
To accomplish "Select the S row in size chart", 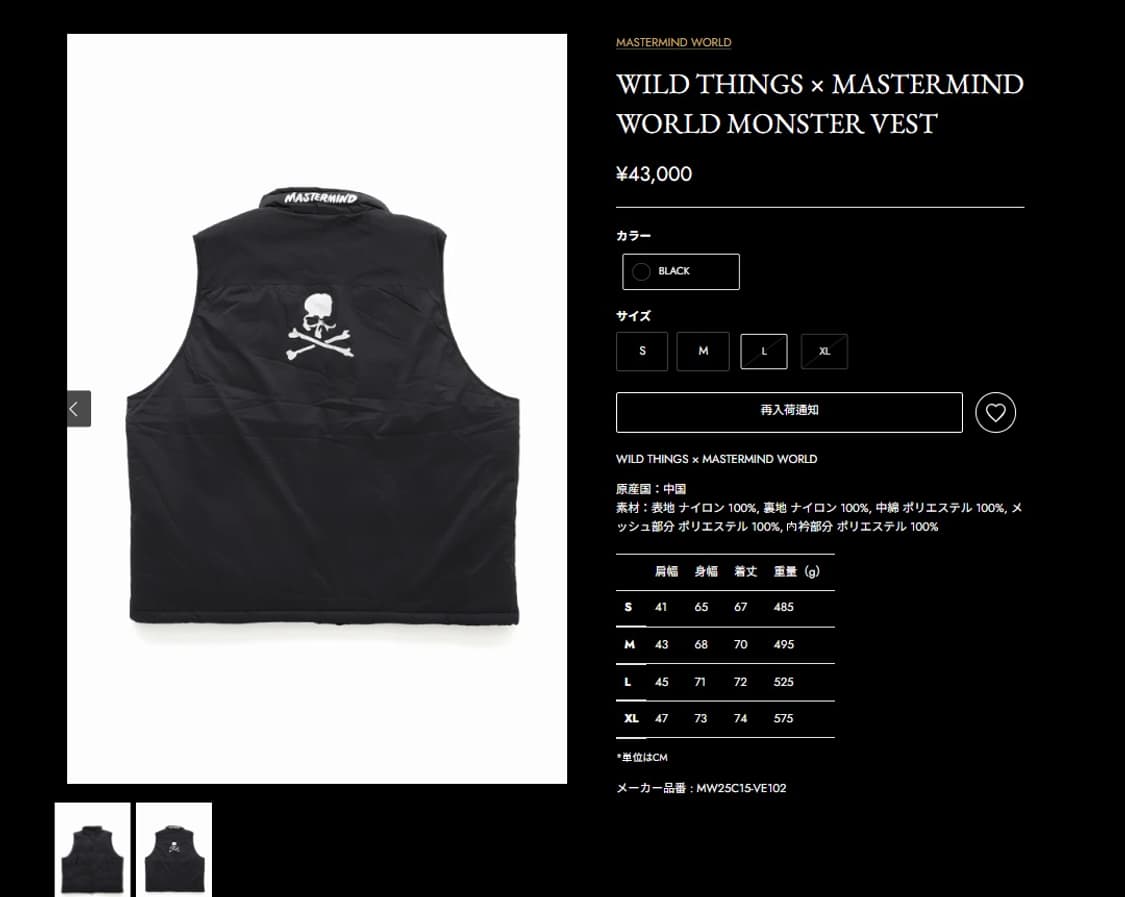I will tap(725, 608).
